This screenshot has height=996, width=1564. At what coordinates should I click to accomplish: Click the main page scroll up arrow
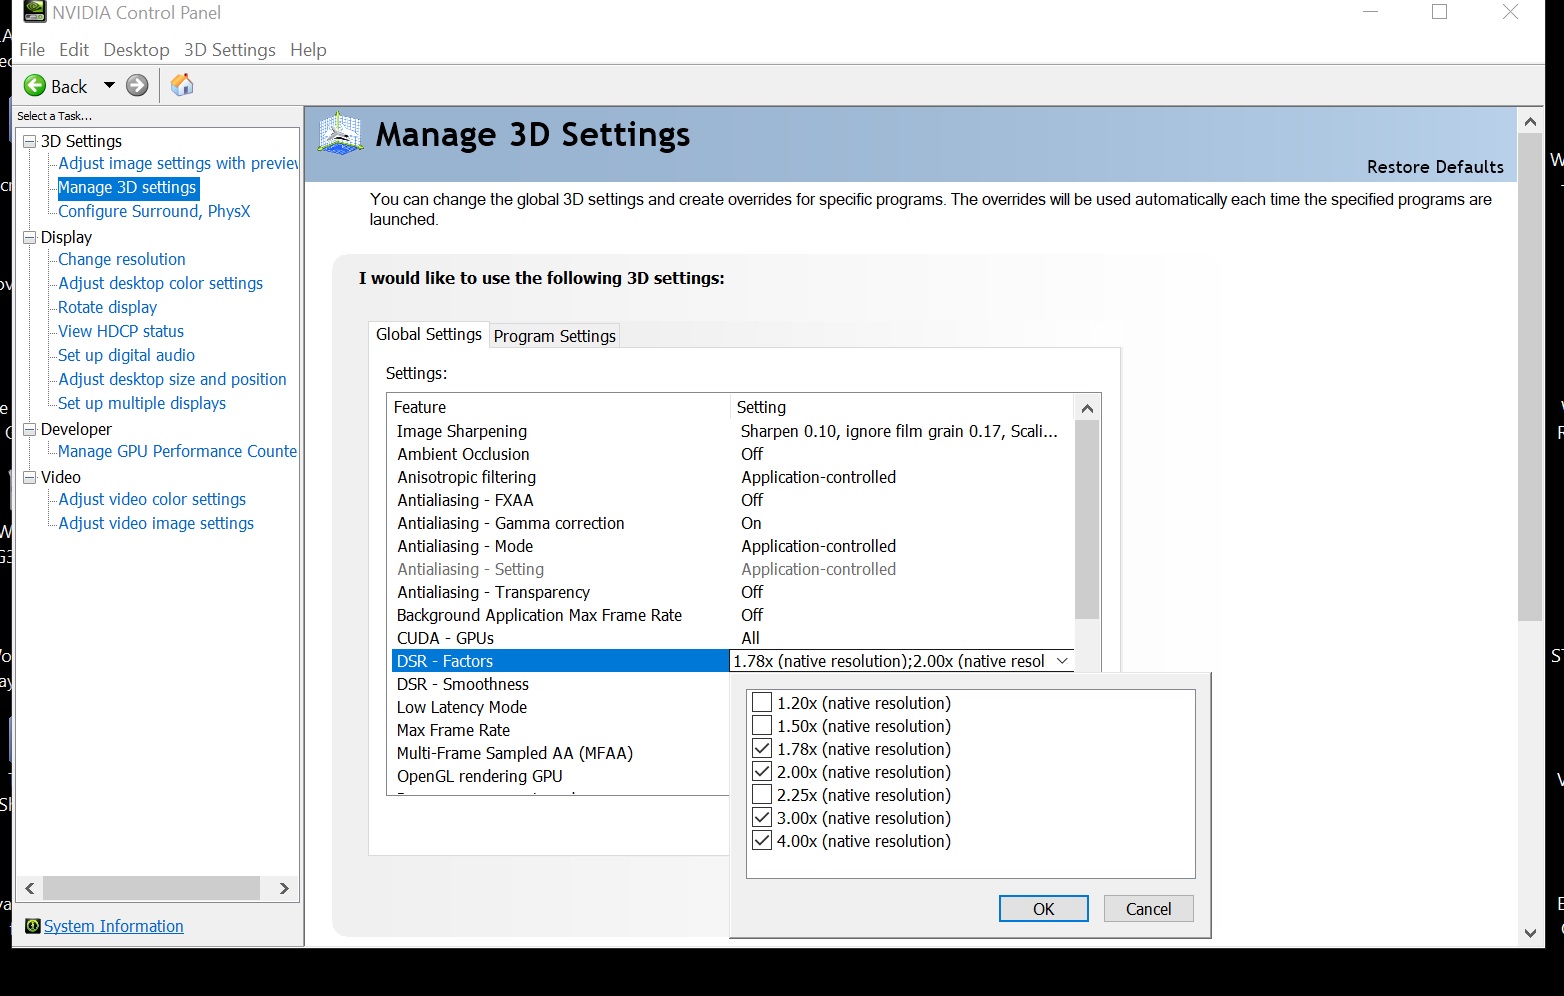pyautogui.click(x=1530, y=121)
